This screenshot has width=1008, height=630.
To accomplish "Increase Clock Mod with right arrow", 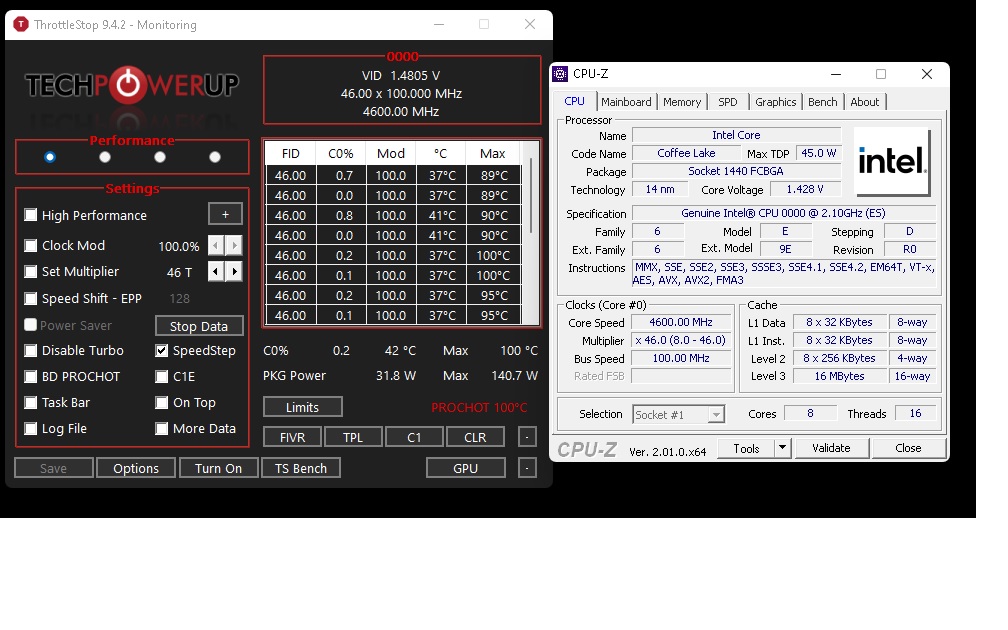I will click(x=234, y=245).
